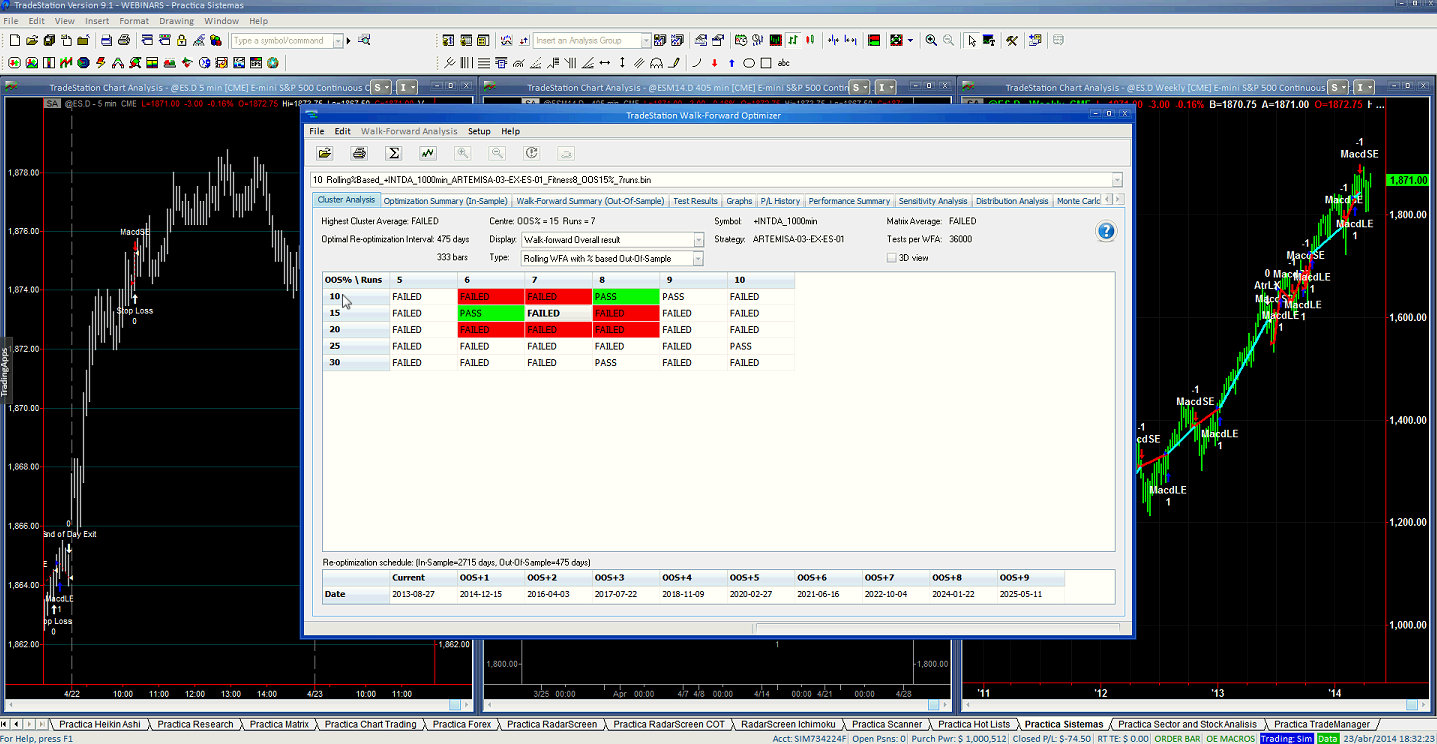Open file icon in Walk-Forward Optimizer toolbar
Screen dimensions: 1437x744
tap(324, 153)
